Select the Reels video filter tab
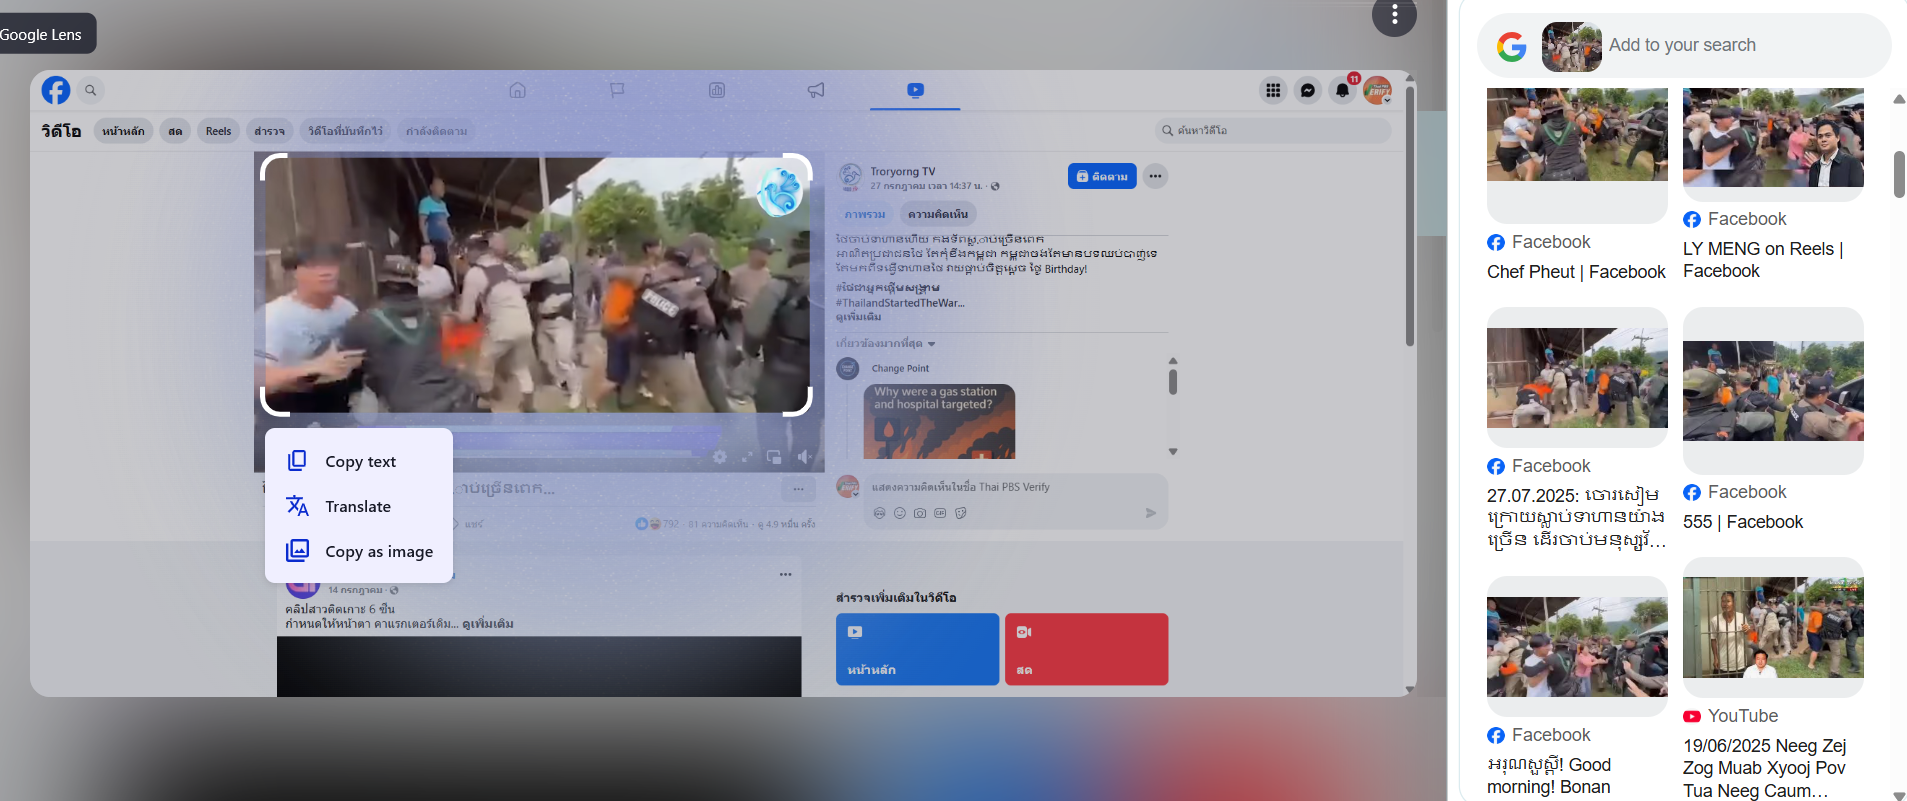Viewport: 1907px width, 801px height. tap(218, 131)
